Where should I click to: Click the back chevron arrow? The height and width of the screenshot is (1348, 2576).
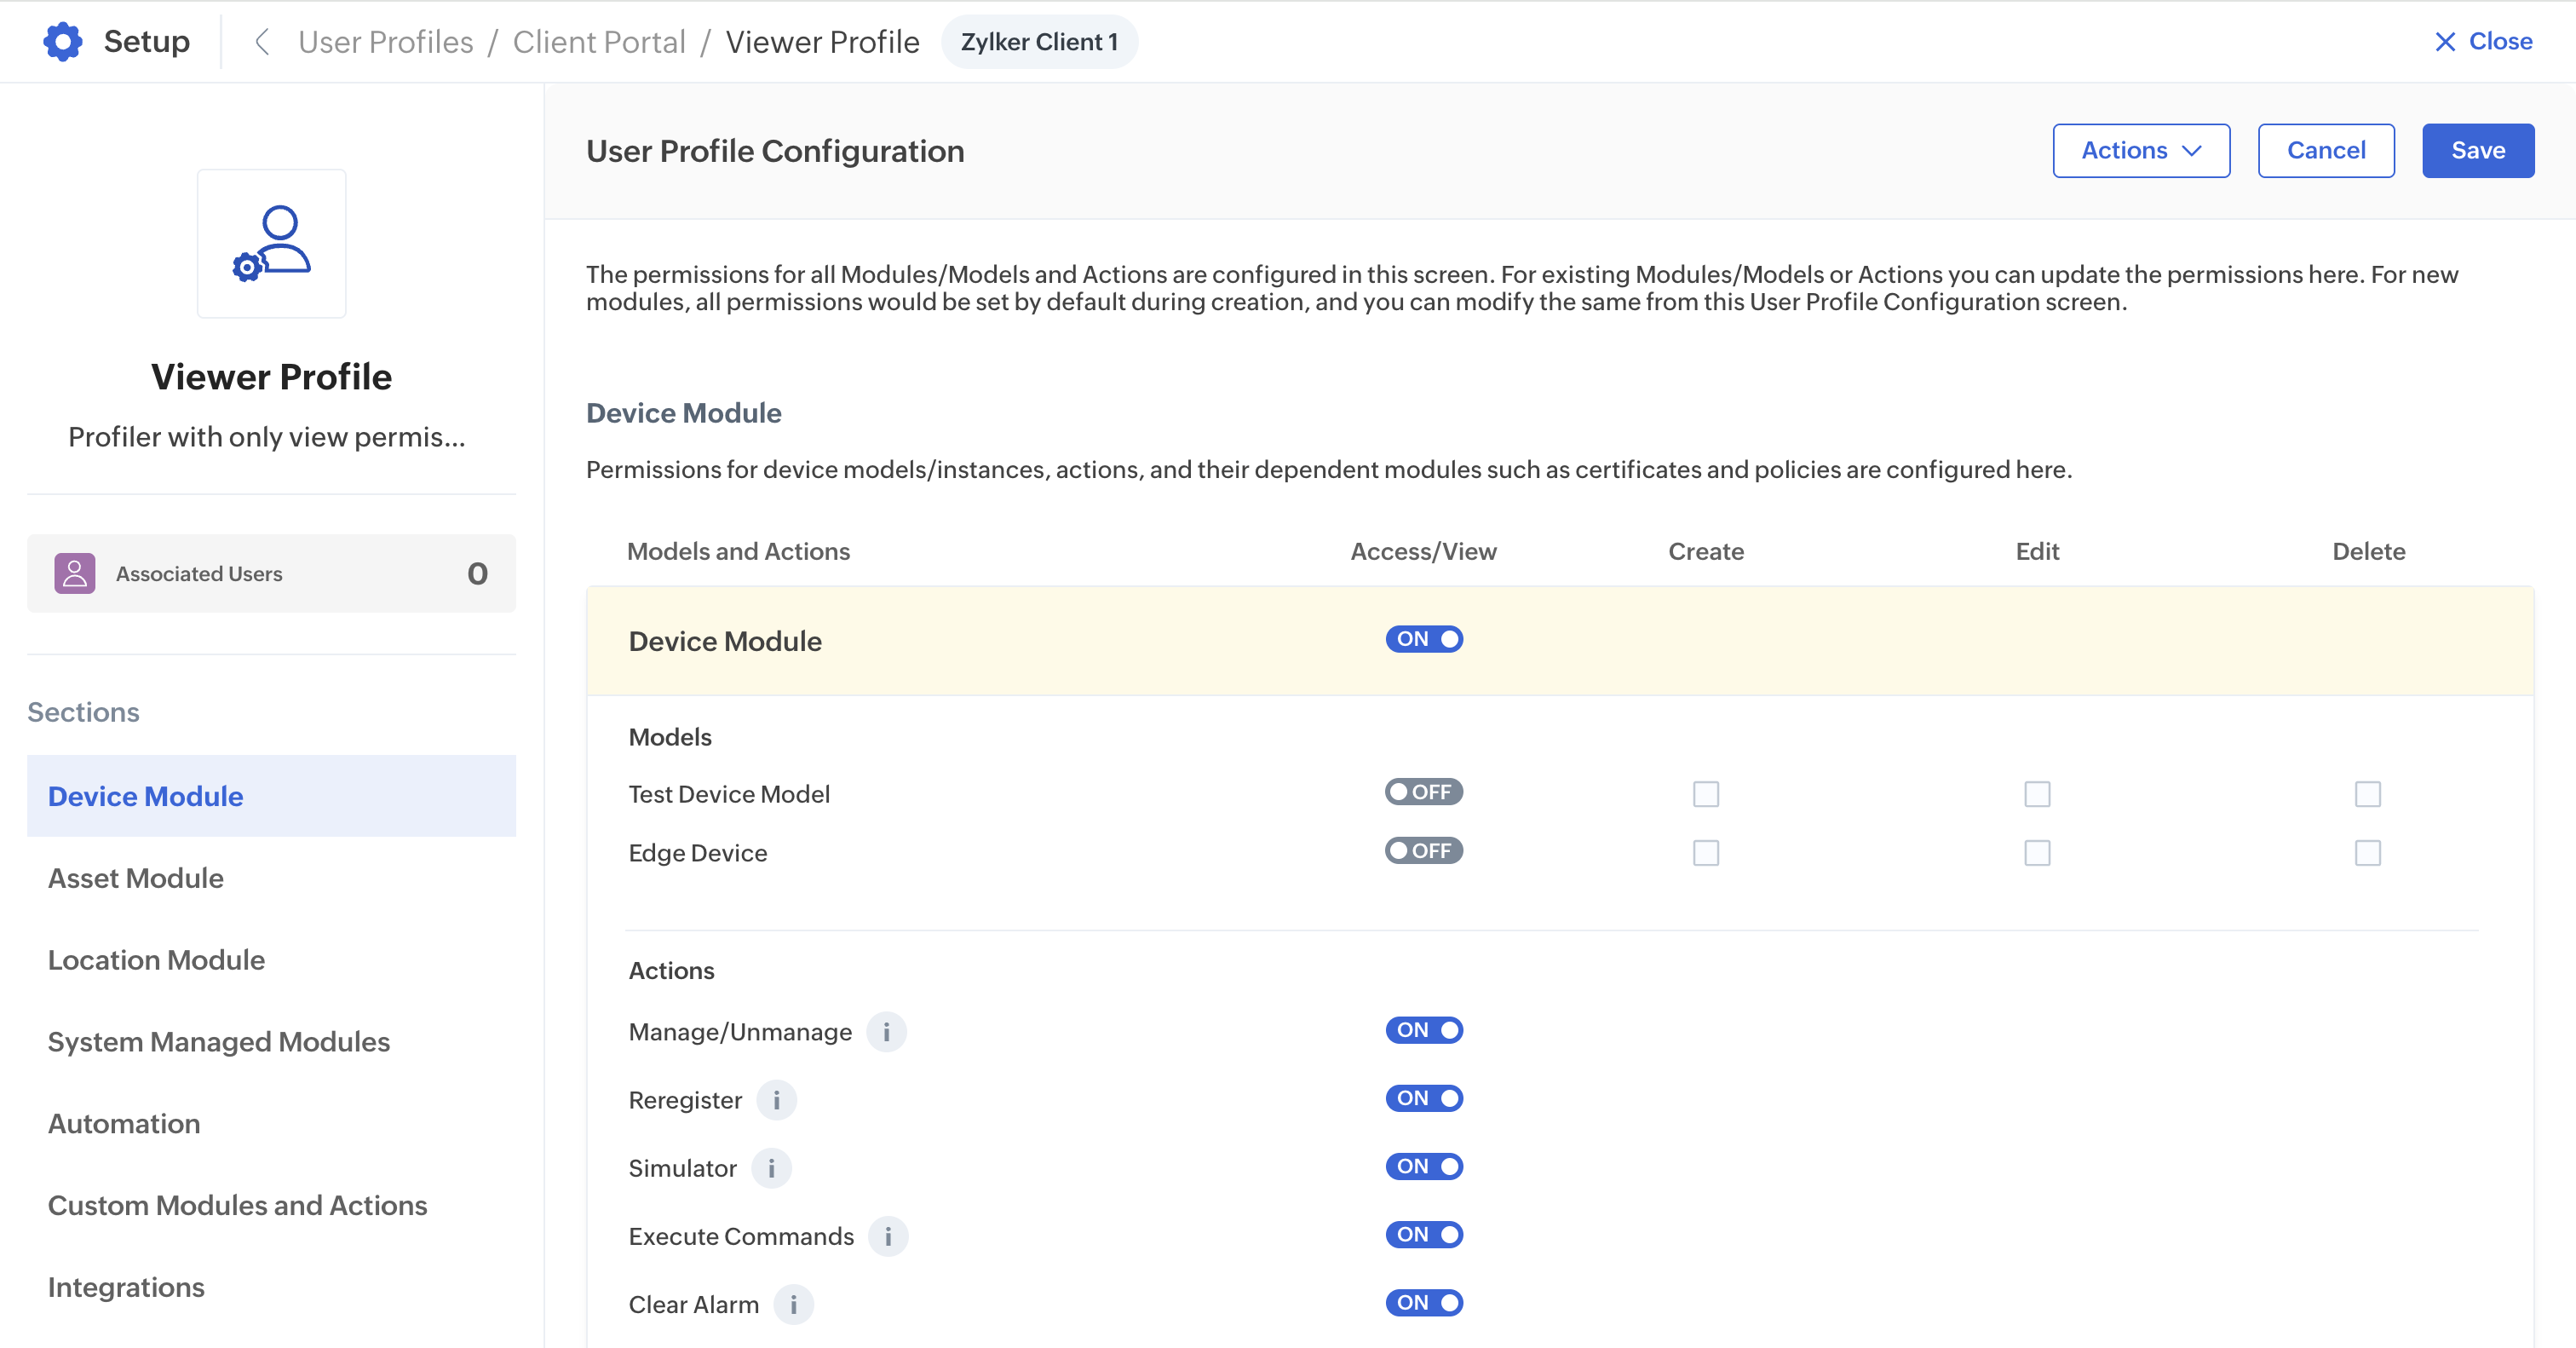tap(262, 42)
